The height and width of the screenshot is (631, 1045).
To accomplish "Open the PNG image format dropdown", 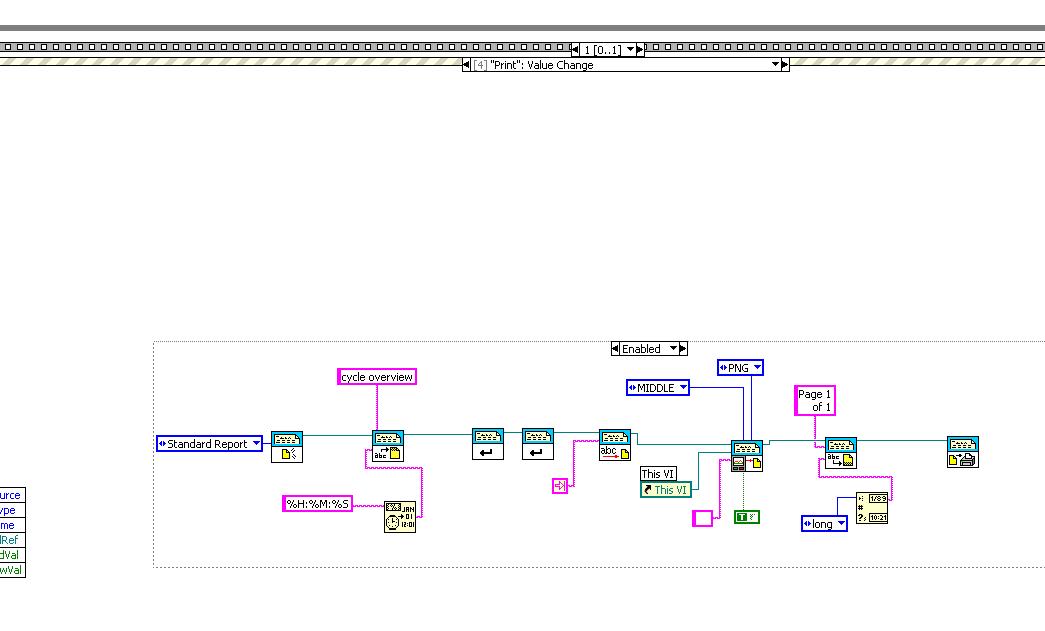I will pos(757,367).
